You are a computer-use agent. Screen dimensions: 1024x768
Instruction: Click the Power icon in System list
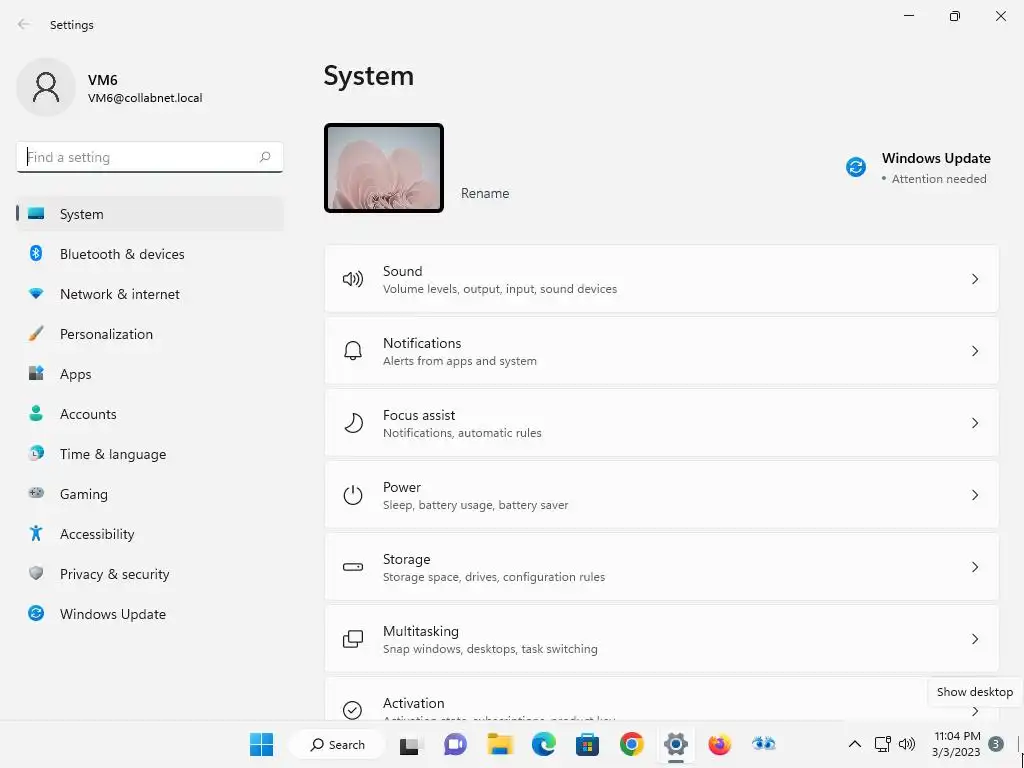pos(353,495)
